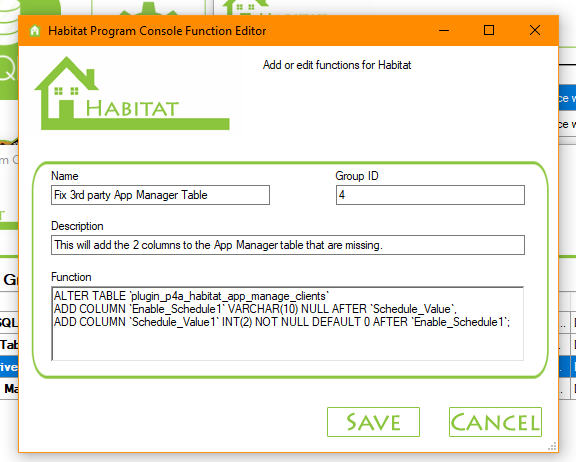Focus the Name text field

[x=160, y=195]
